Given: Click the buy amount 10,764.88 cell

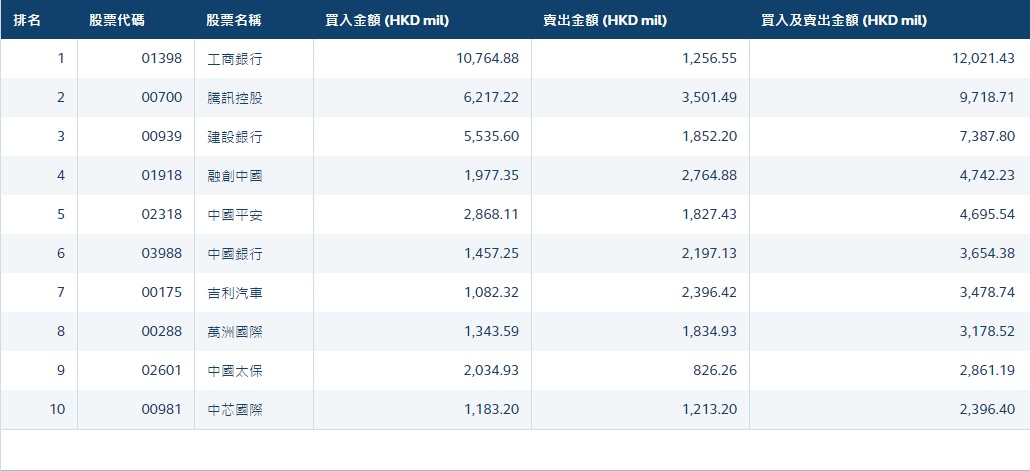Looking at the screenshot, I should [487, 59].
